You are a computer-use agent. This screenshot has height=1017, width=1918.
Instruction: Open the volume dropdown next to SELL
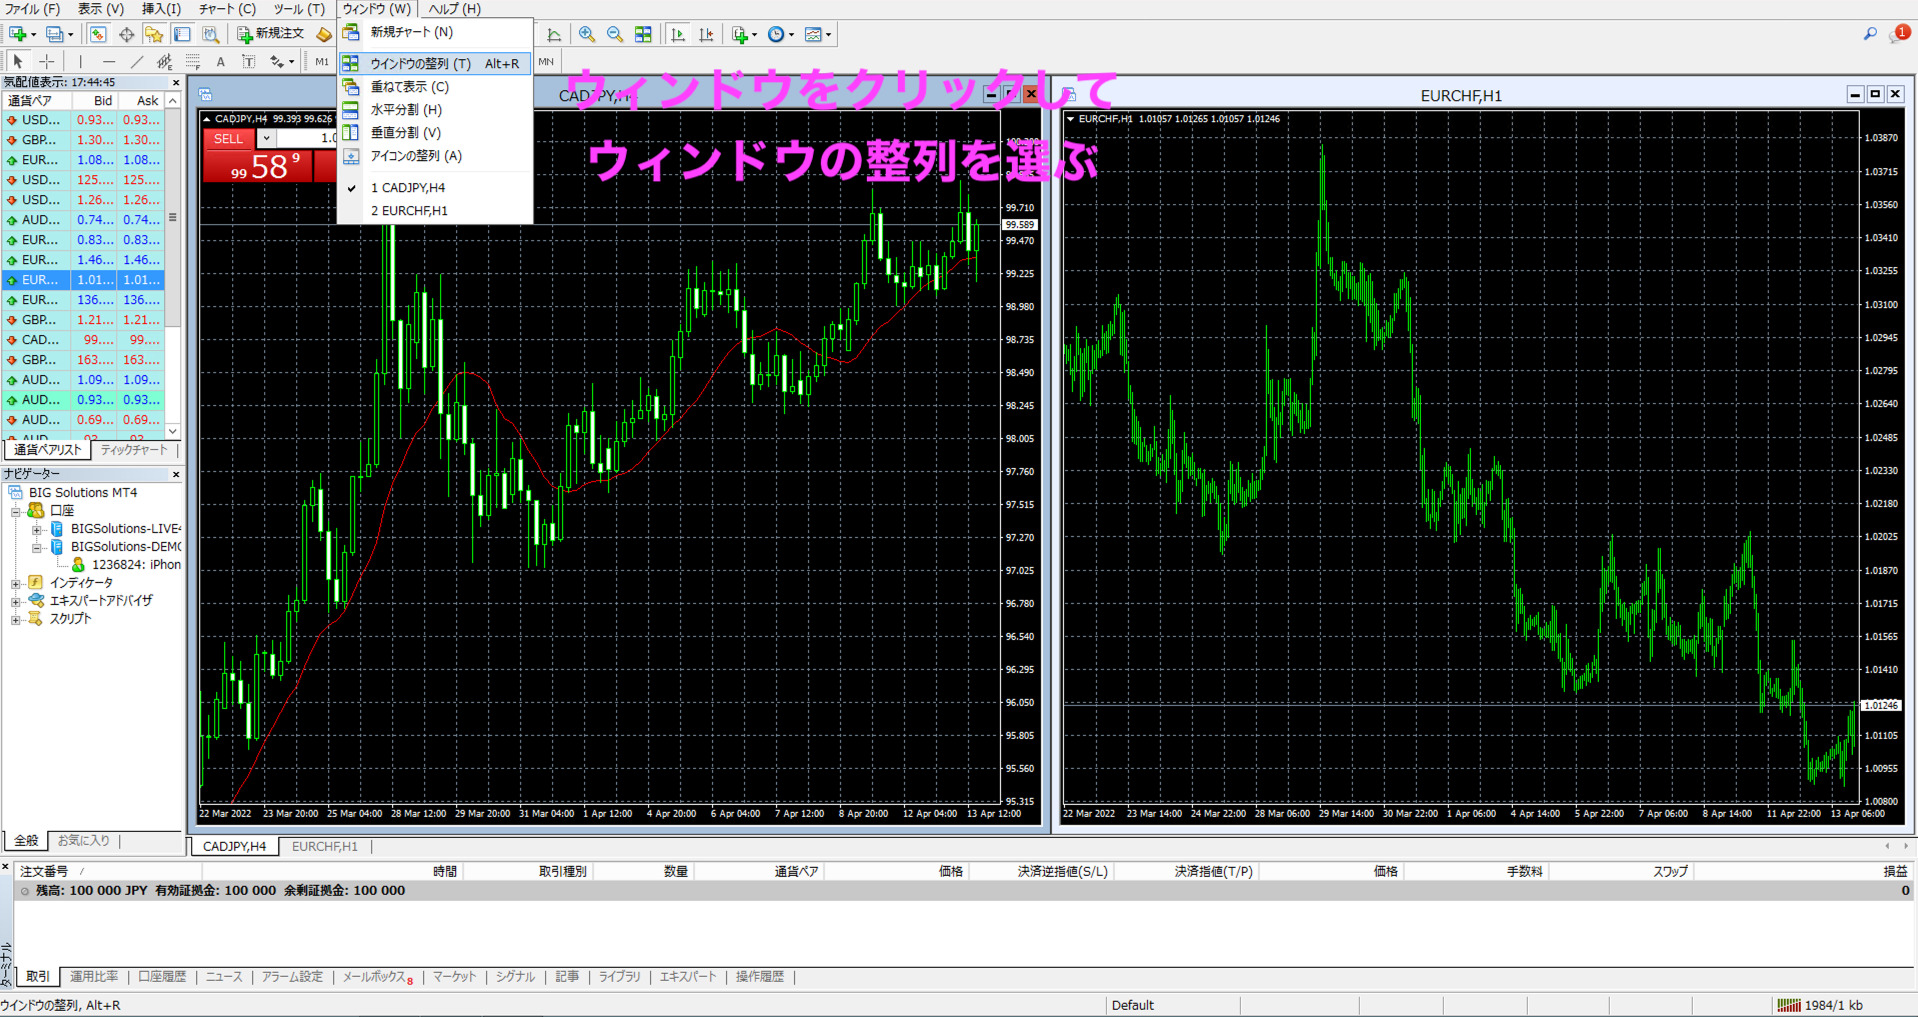coord(266,138)
